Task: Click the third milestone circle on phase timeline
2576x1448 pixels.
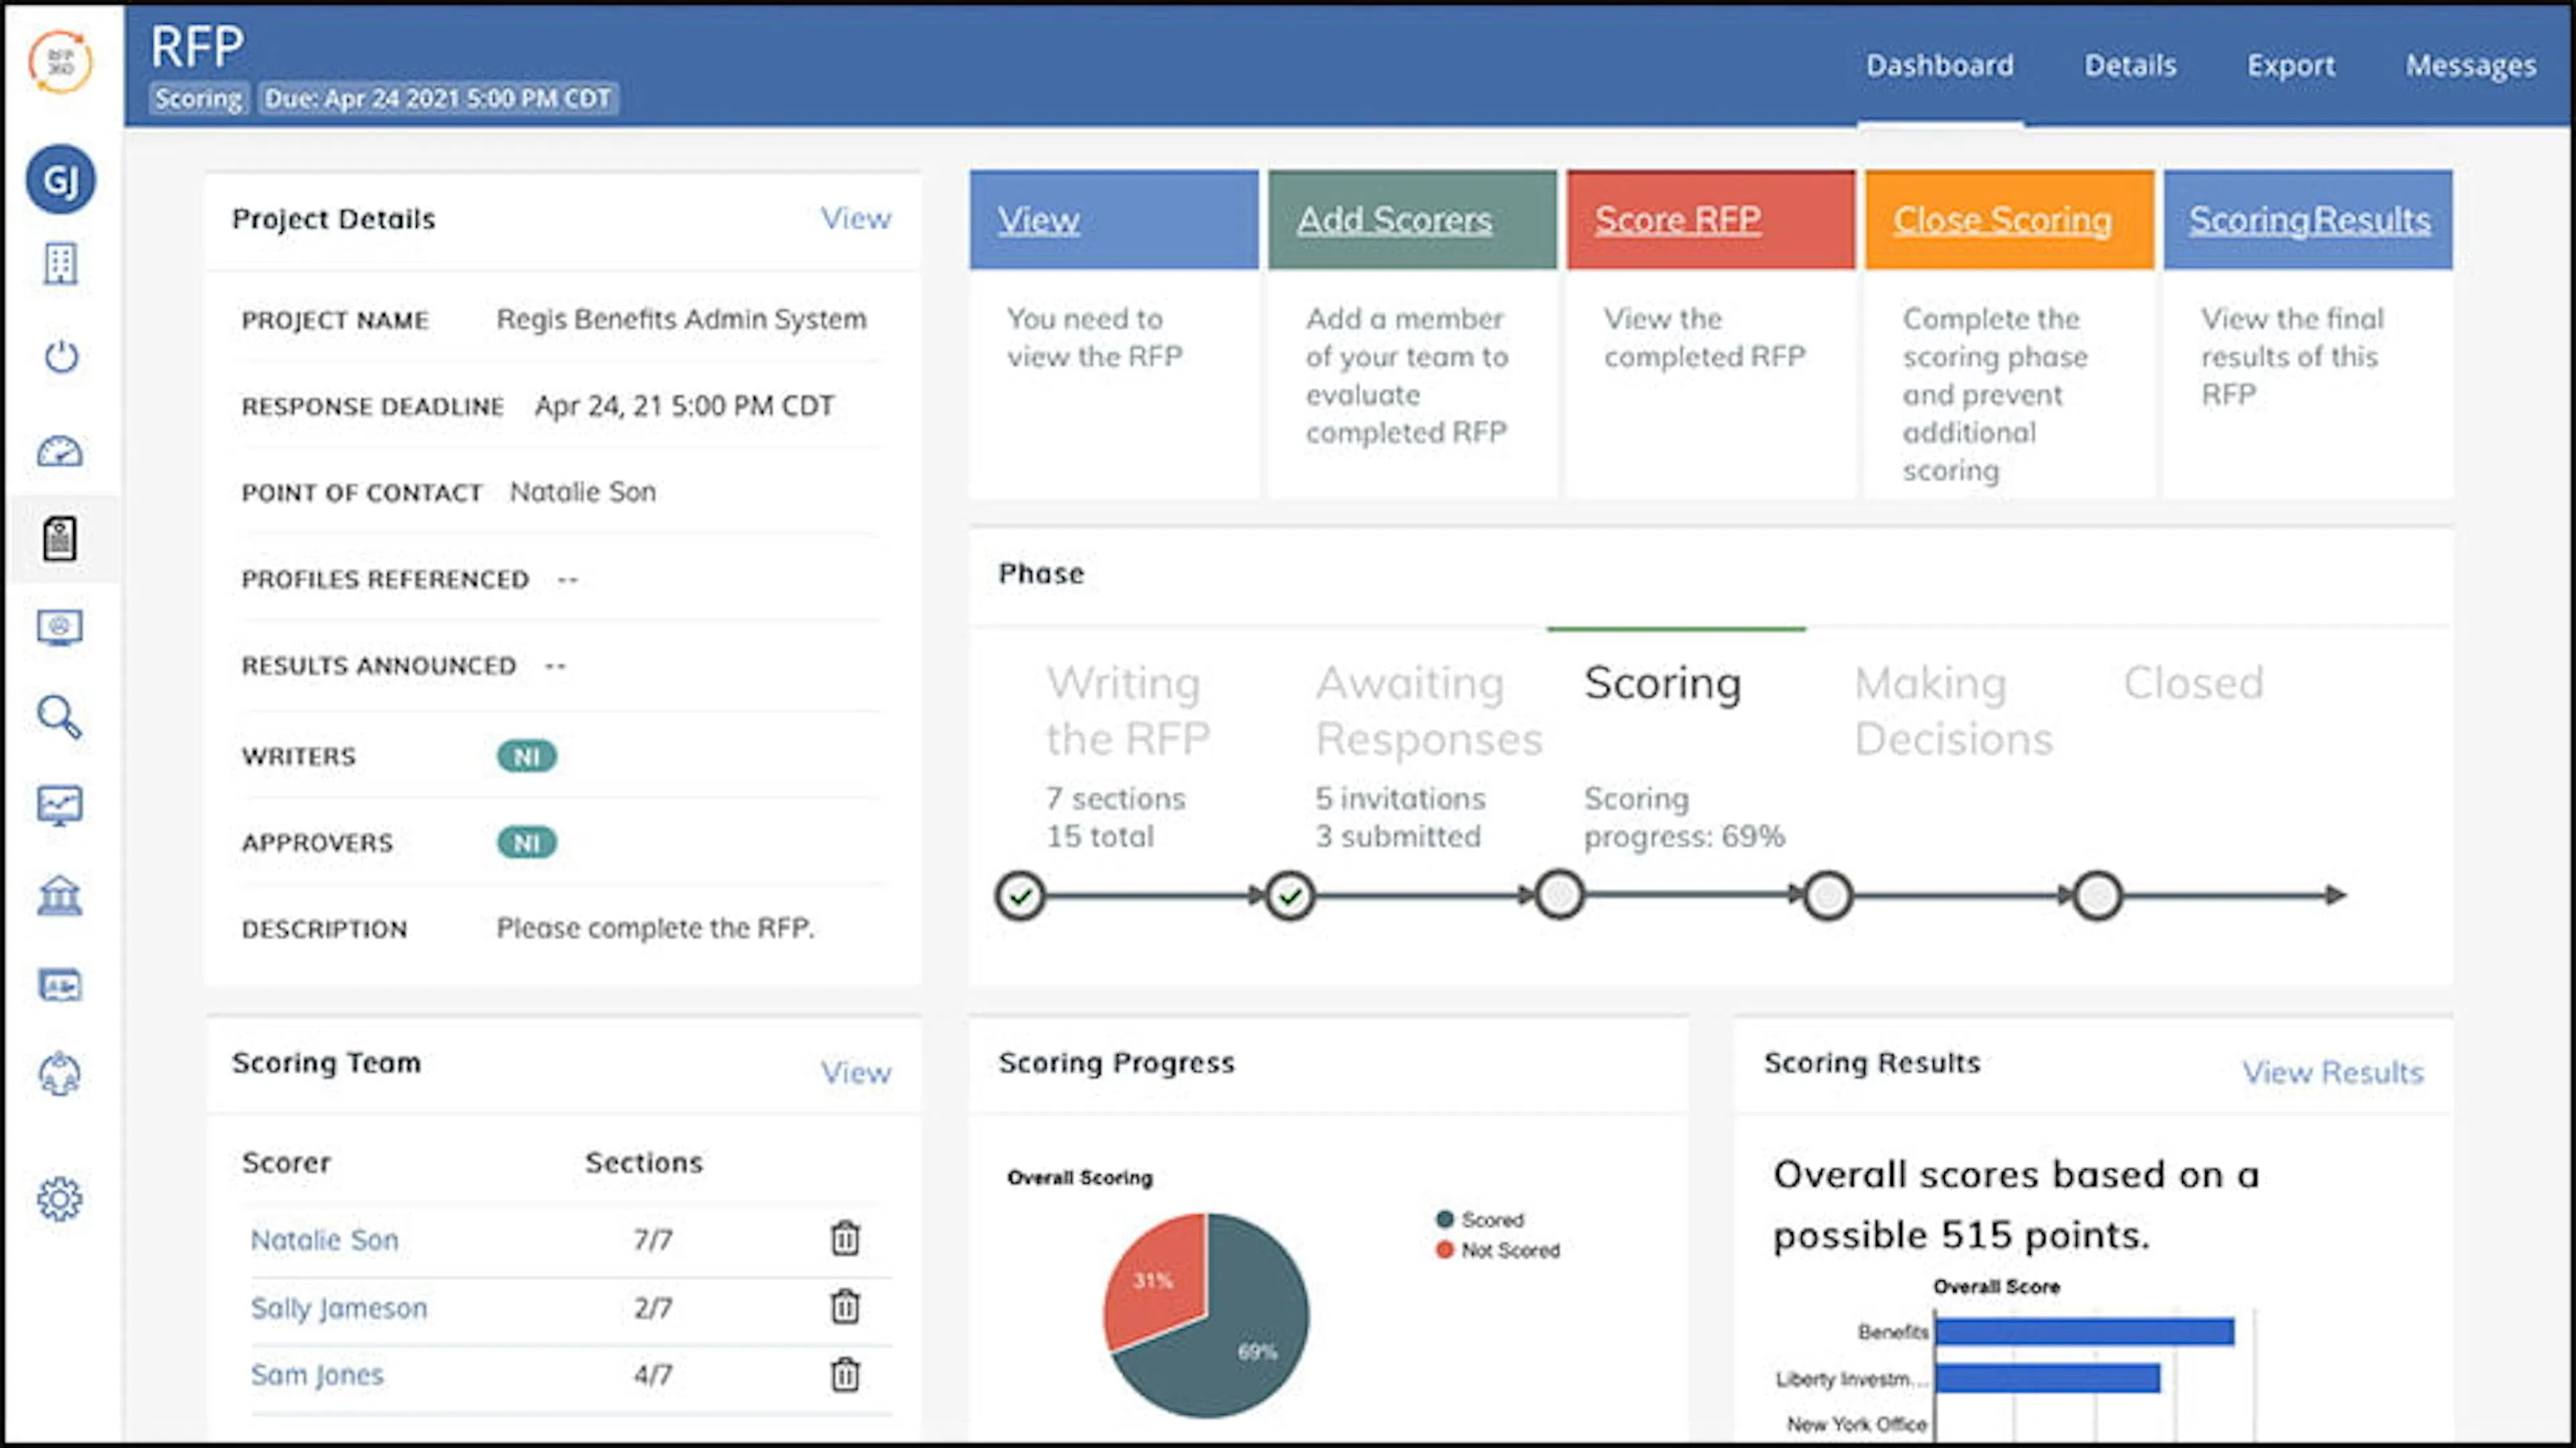Action: 1557,895
